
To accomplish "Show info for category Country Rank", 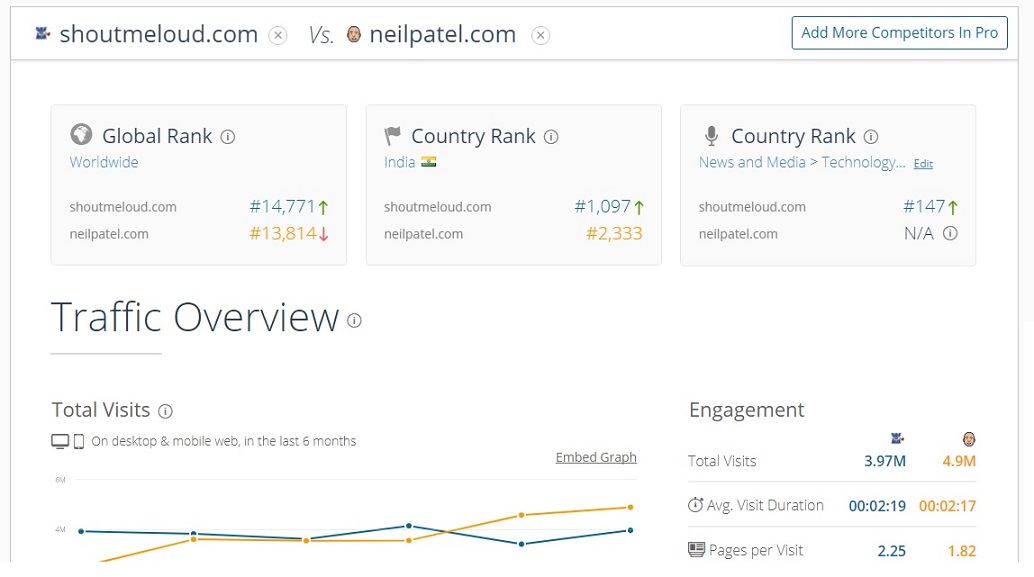I will click(871, 137).
